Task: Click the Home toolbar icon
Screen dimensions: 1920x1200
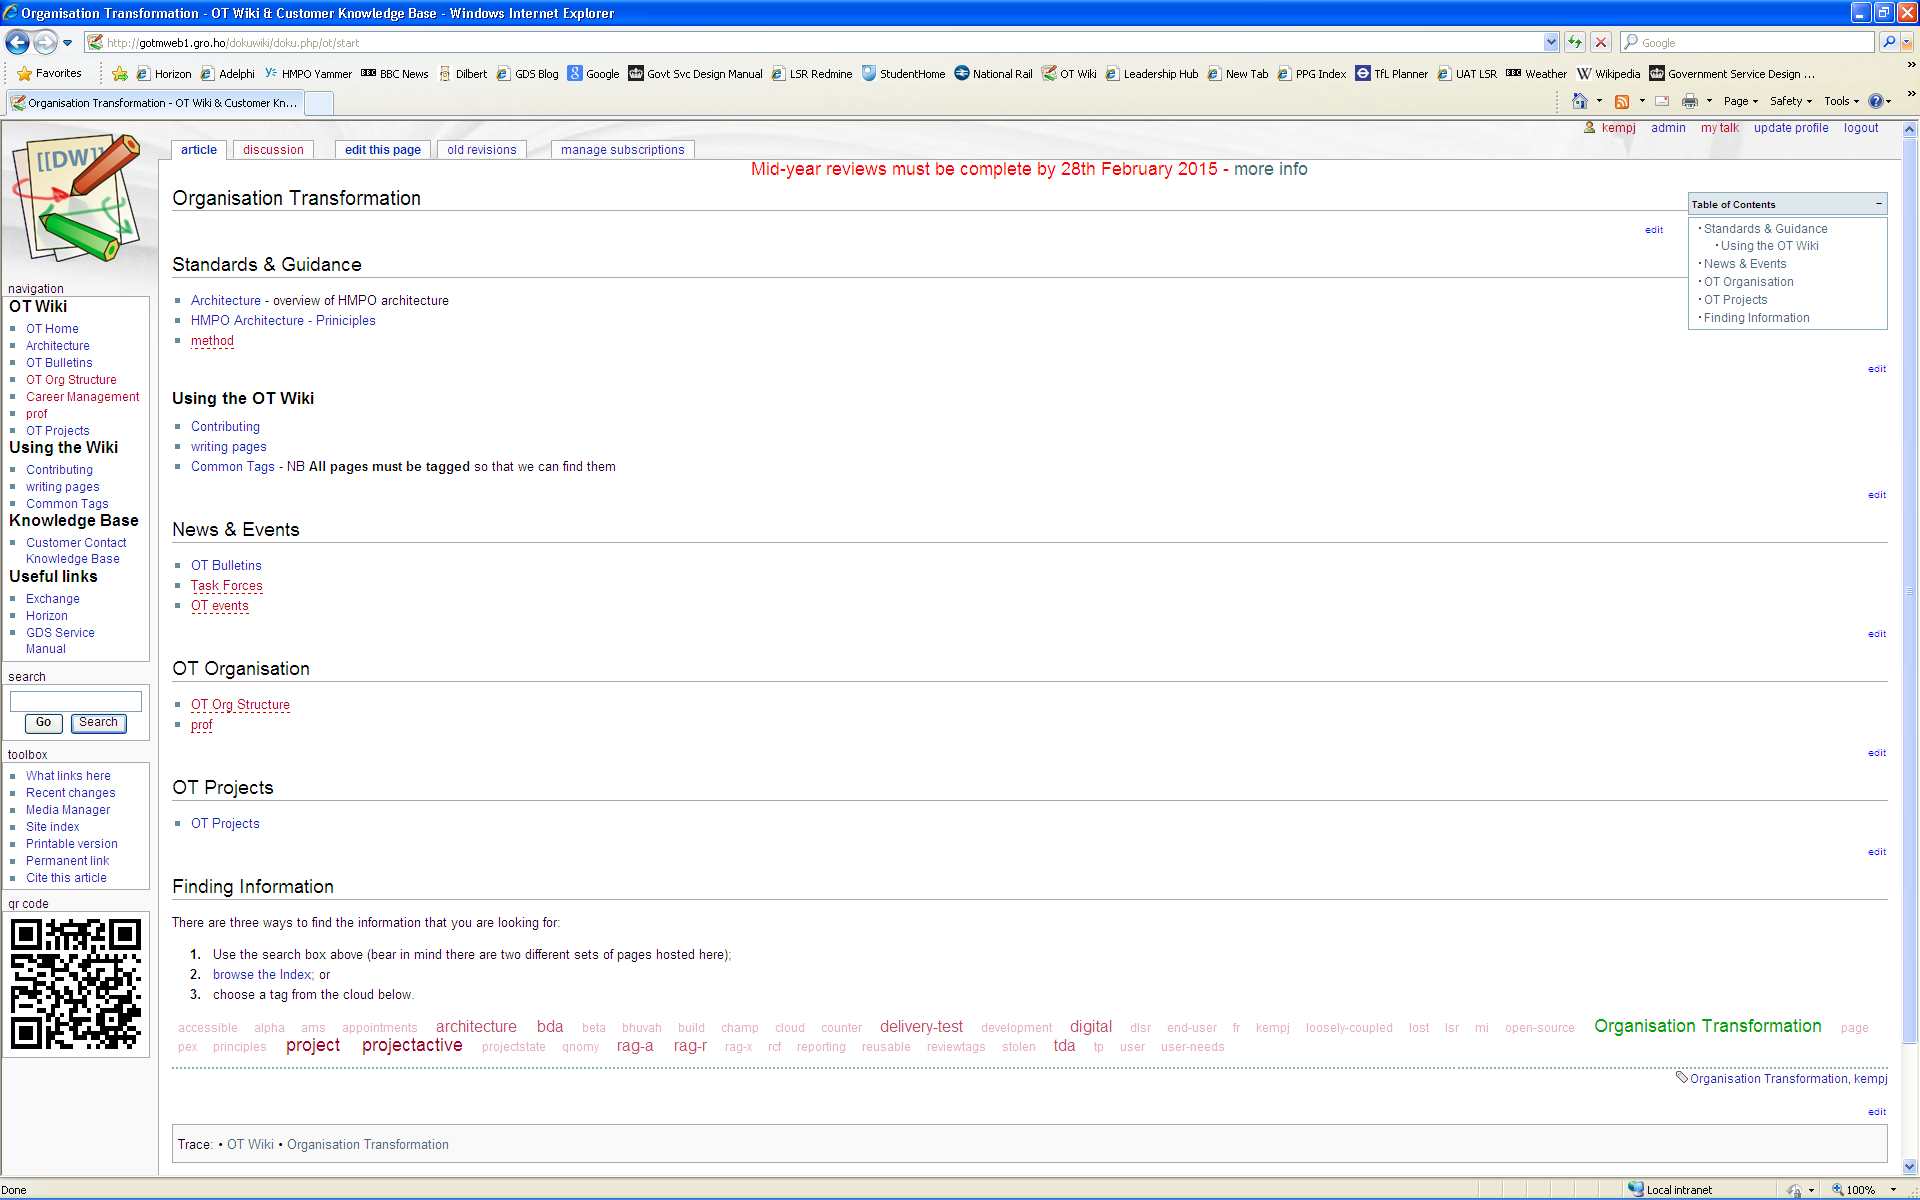Action: [x=1580, y=101]
